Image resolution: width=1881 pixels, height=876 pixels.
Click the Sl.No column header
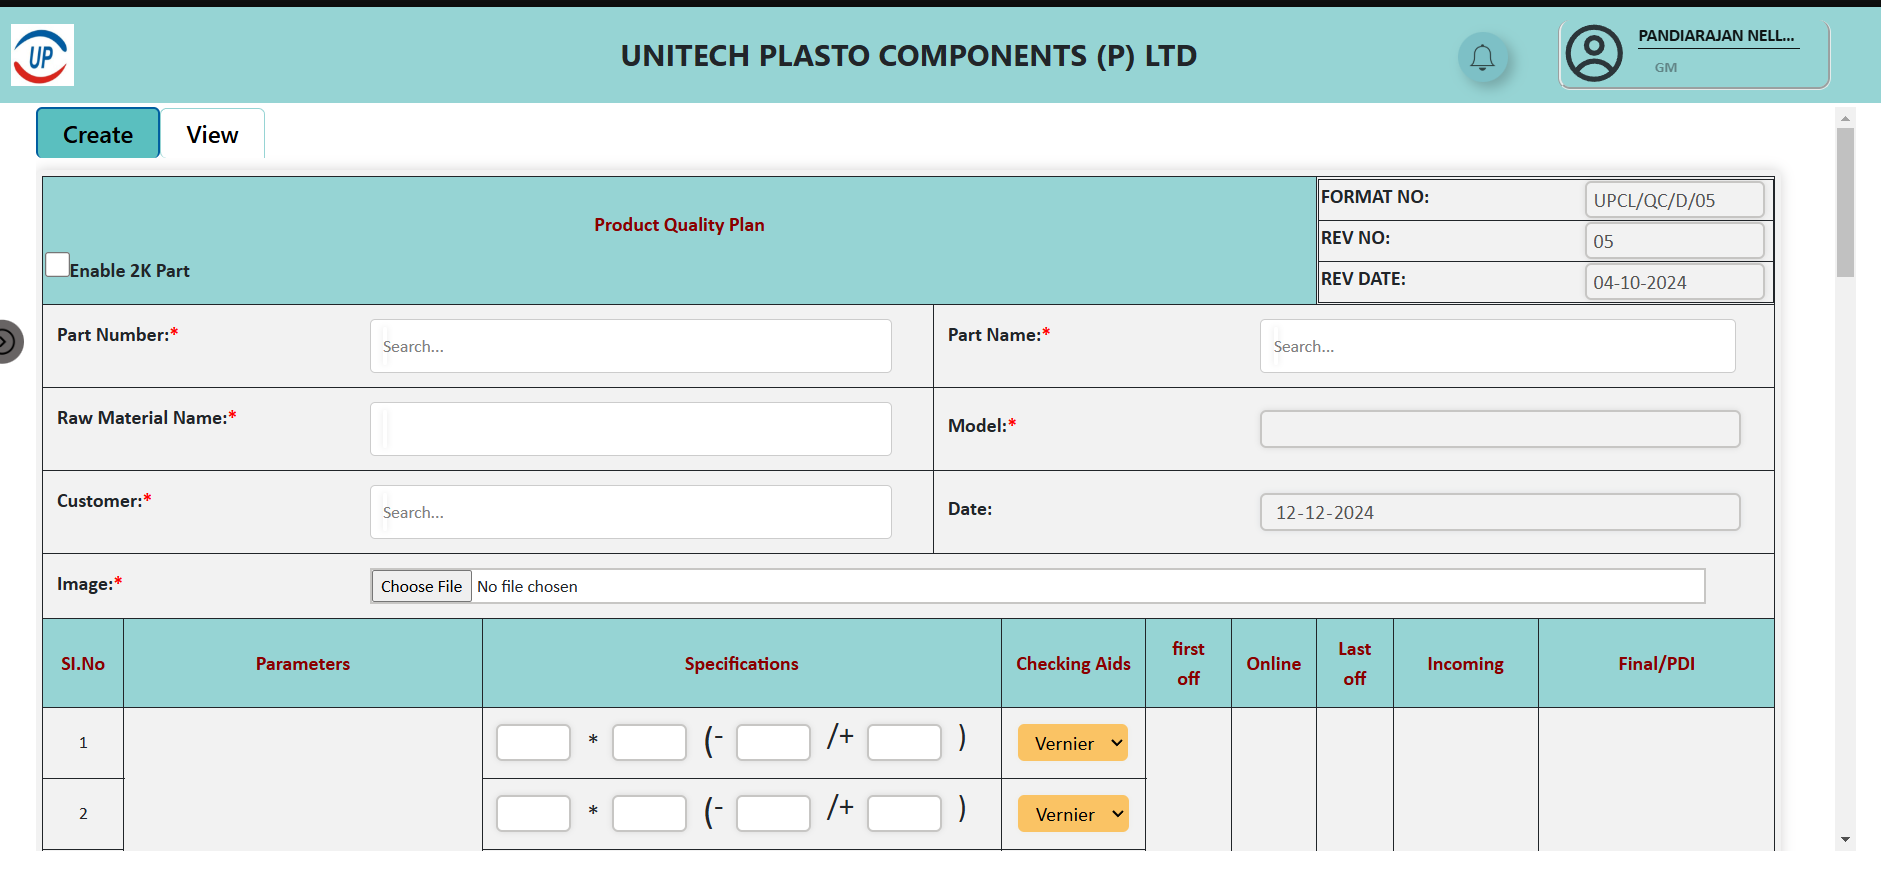coord(83,664)
